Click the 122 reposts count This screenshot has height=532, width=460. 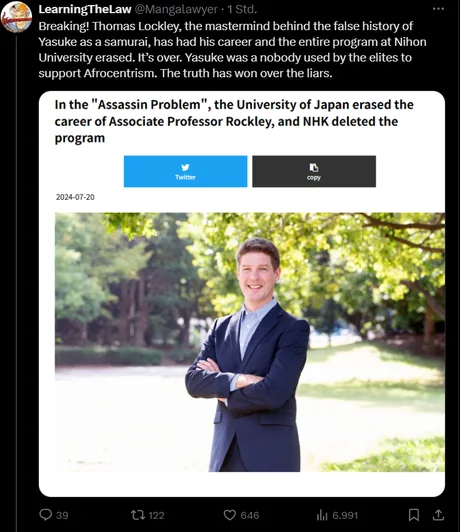pyautogui.click(x=156, y=515)
